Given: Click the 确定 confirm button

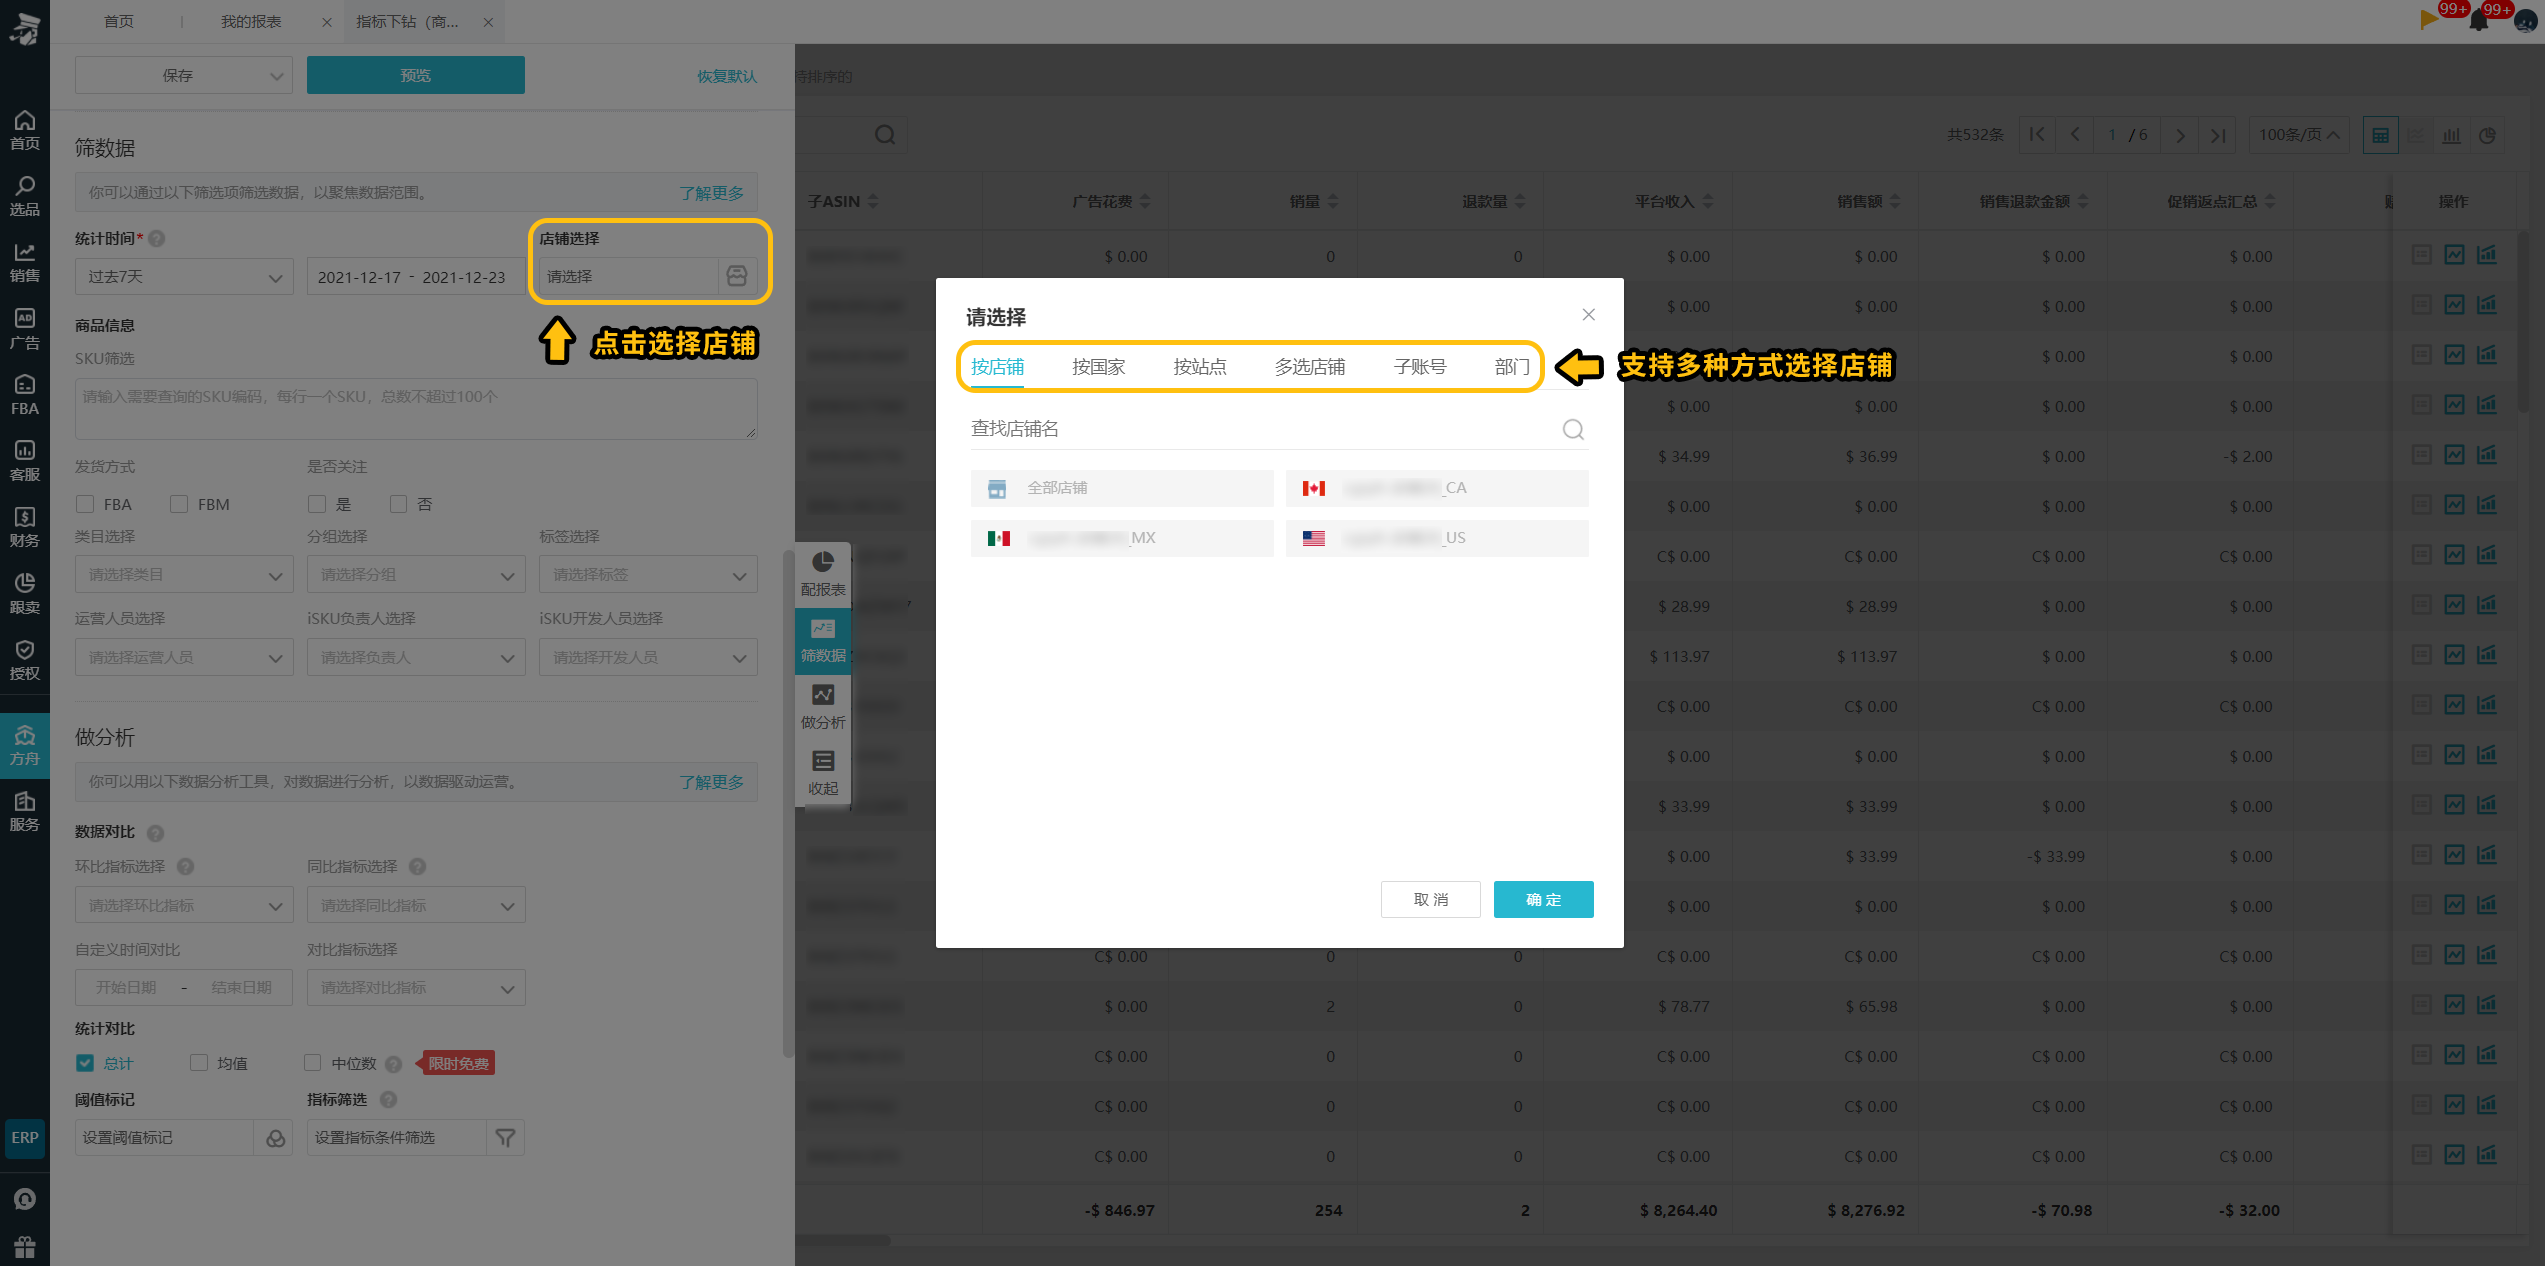Looking at the screenshot, I should tap(1543, 900).
